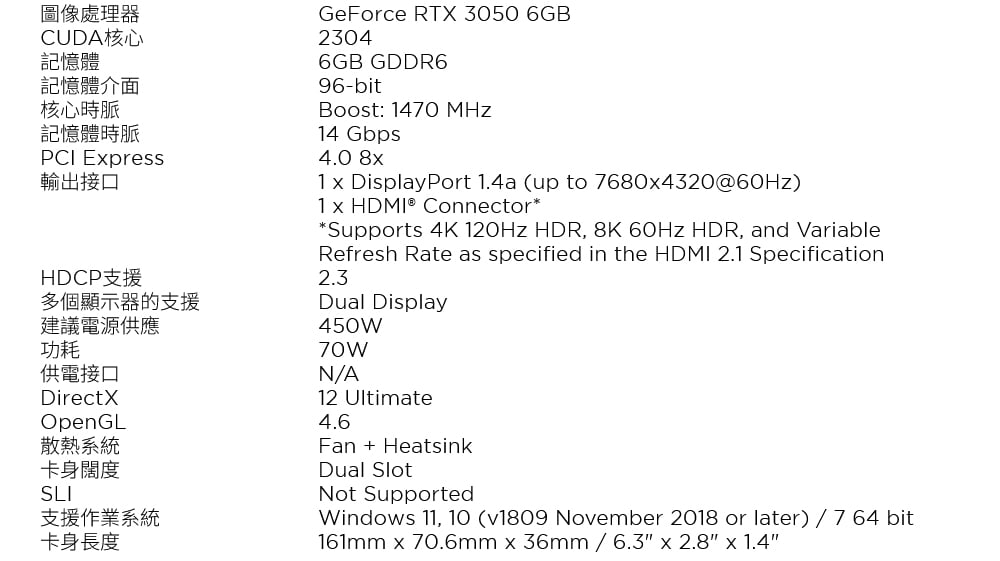
Task: Click the 70W power consumption value
Action: click(343, 350)
